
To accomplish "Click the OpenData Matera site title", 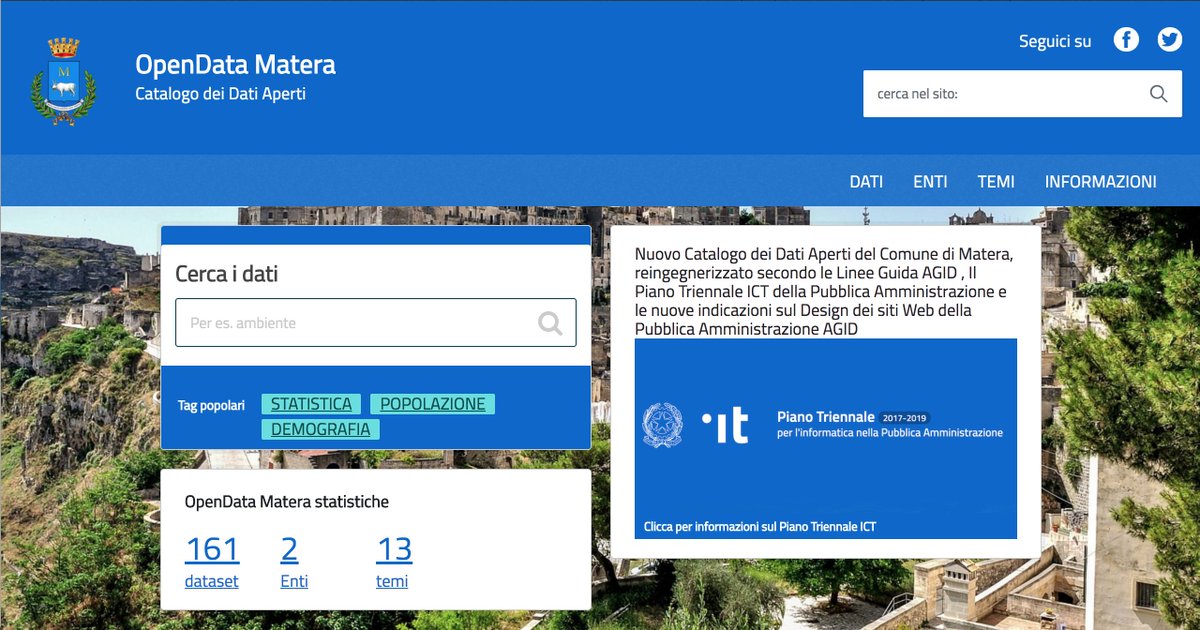I will 235,65.
